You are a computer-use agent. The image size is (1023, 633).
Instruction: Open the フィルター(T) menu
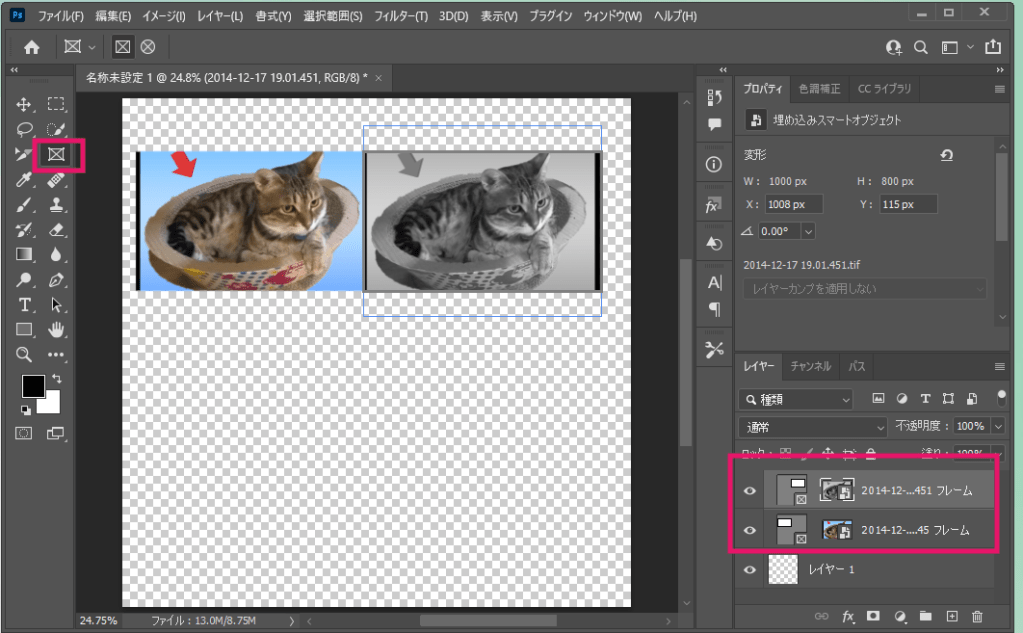click(x=400, y=17)
